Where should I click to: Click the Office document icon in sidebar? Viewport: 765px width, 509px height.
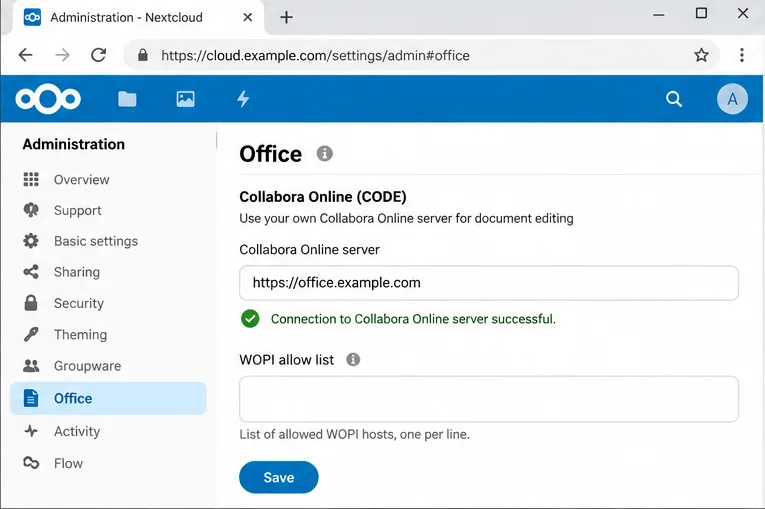point(31,398)
